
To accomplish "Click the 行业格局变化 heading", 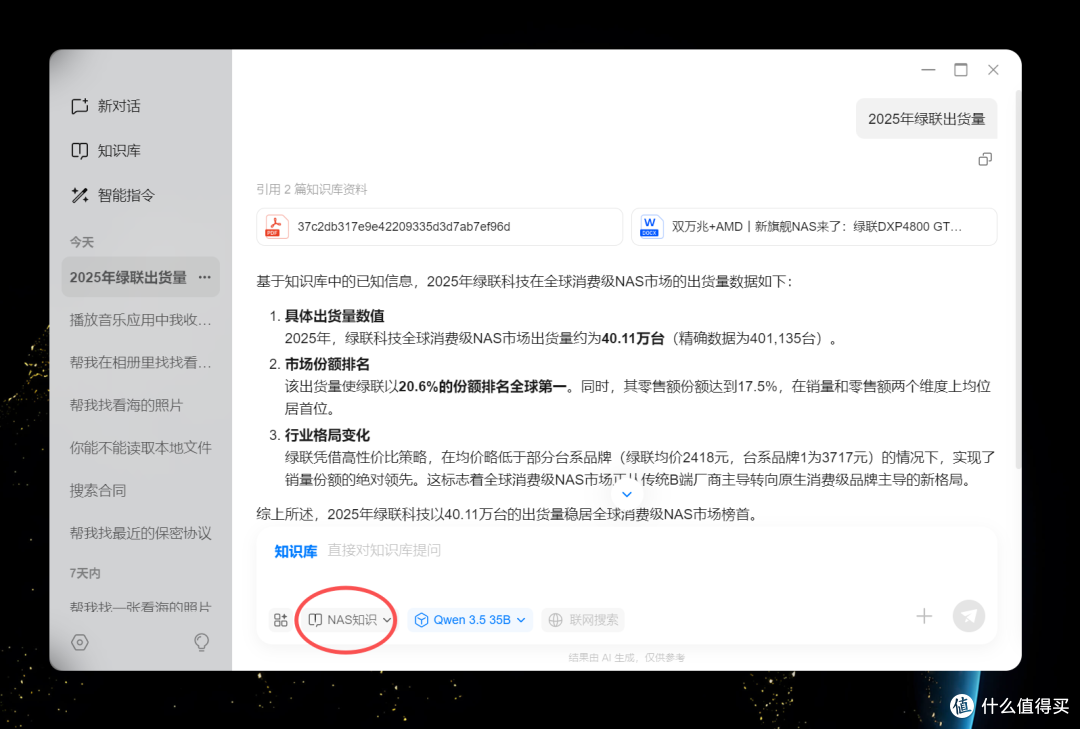I will tap(327, 435).
